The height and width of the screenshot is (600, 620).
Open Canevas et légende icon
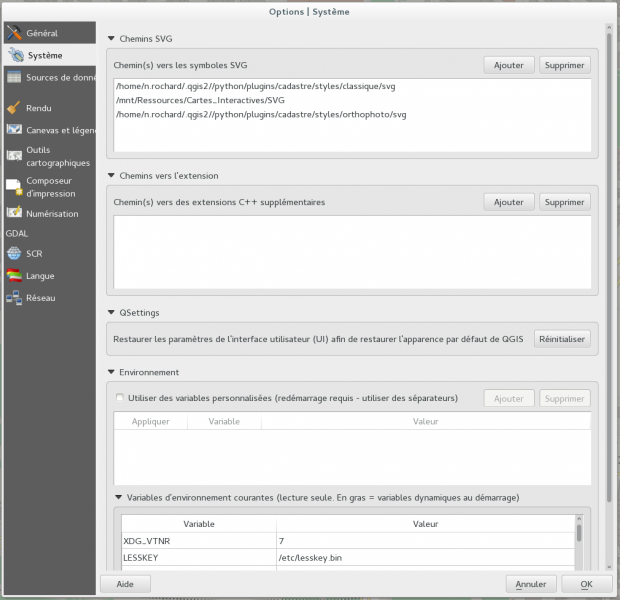point(14,129)
